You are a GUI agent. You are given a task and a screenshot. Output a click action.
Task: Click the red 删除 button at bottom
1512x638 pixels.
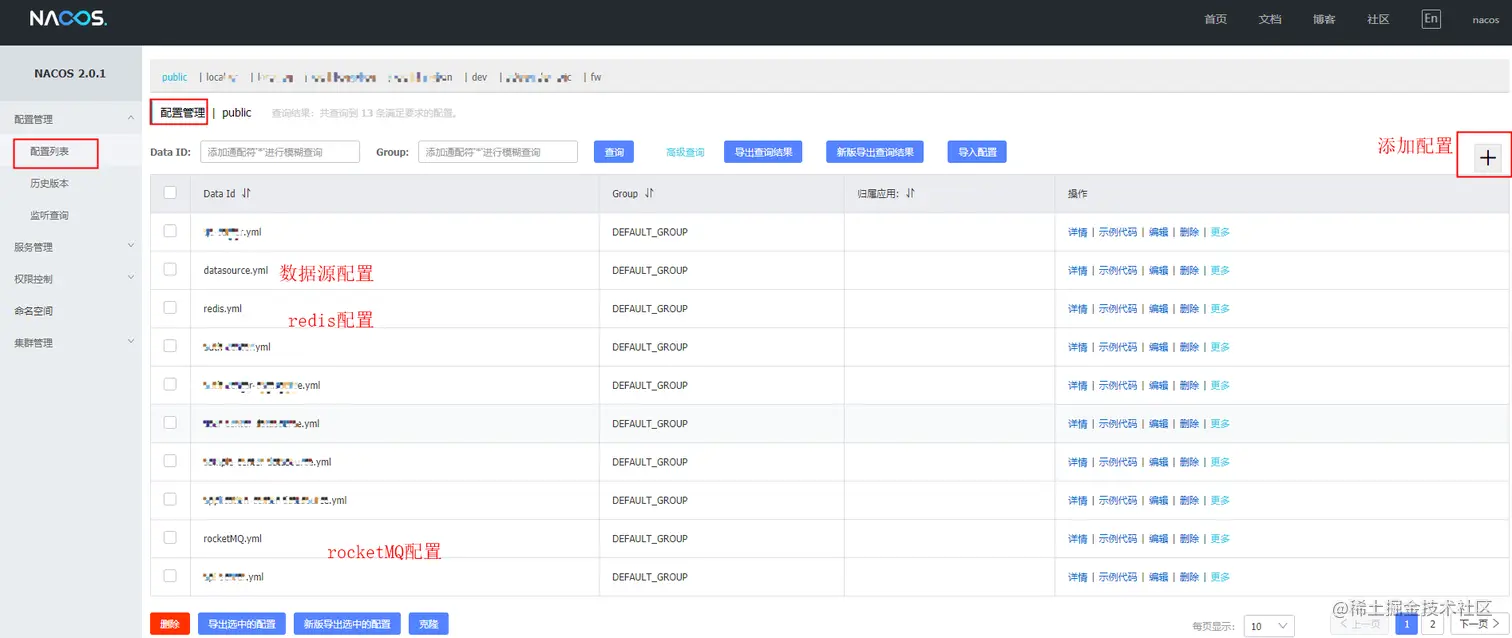(170, 624)
